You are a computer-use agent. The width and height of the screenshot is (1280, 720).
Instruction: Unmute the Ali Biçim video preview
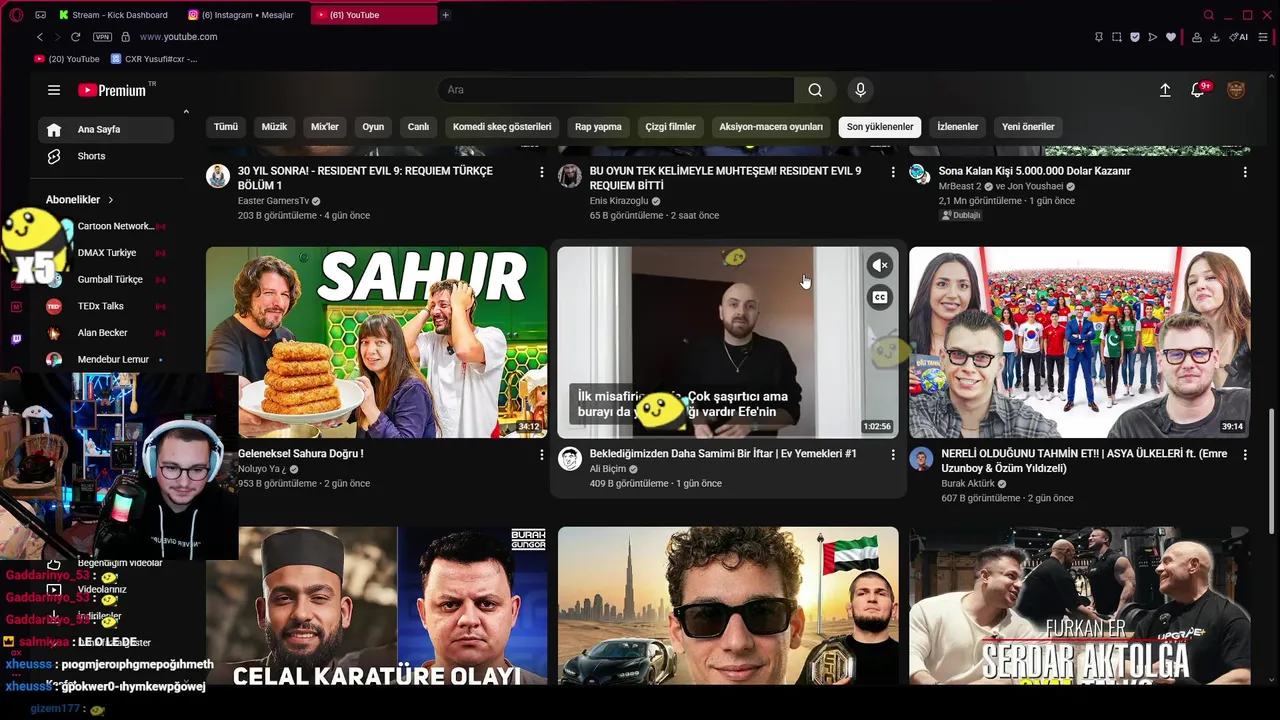click(x=880, y=265)
